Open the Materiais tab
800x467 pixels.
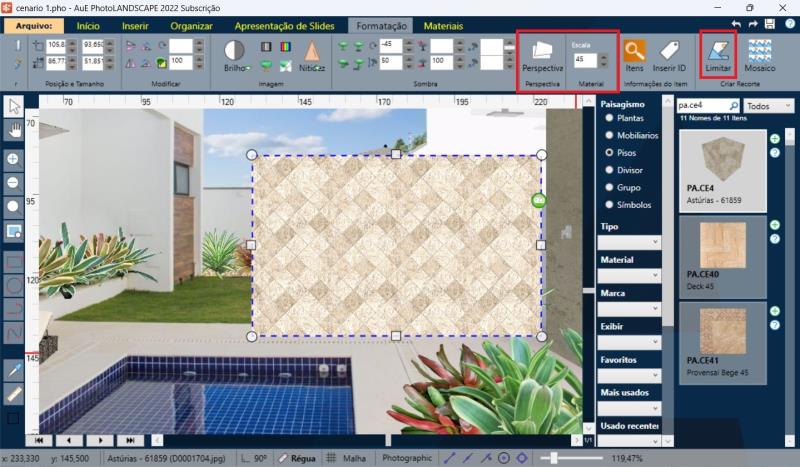point(443,26)
